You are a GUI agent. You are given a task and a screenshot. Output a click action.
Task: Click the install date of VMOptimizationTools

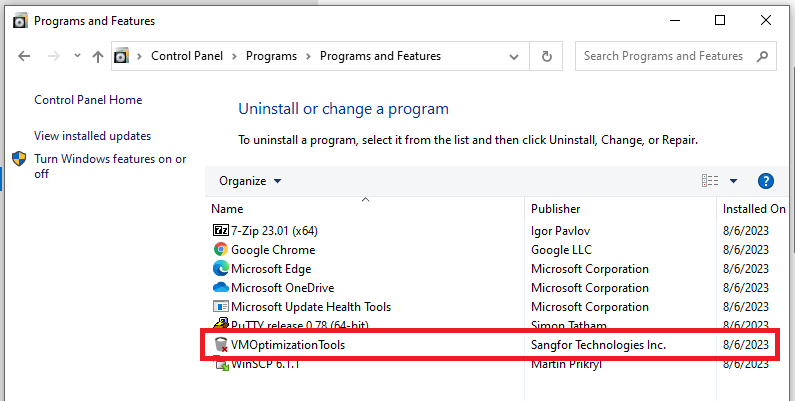746,345
